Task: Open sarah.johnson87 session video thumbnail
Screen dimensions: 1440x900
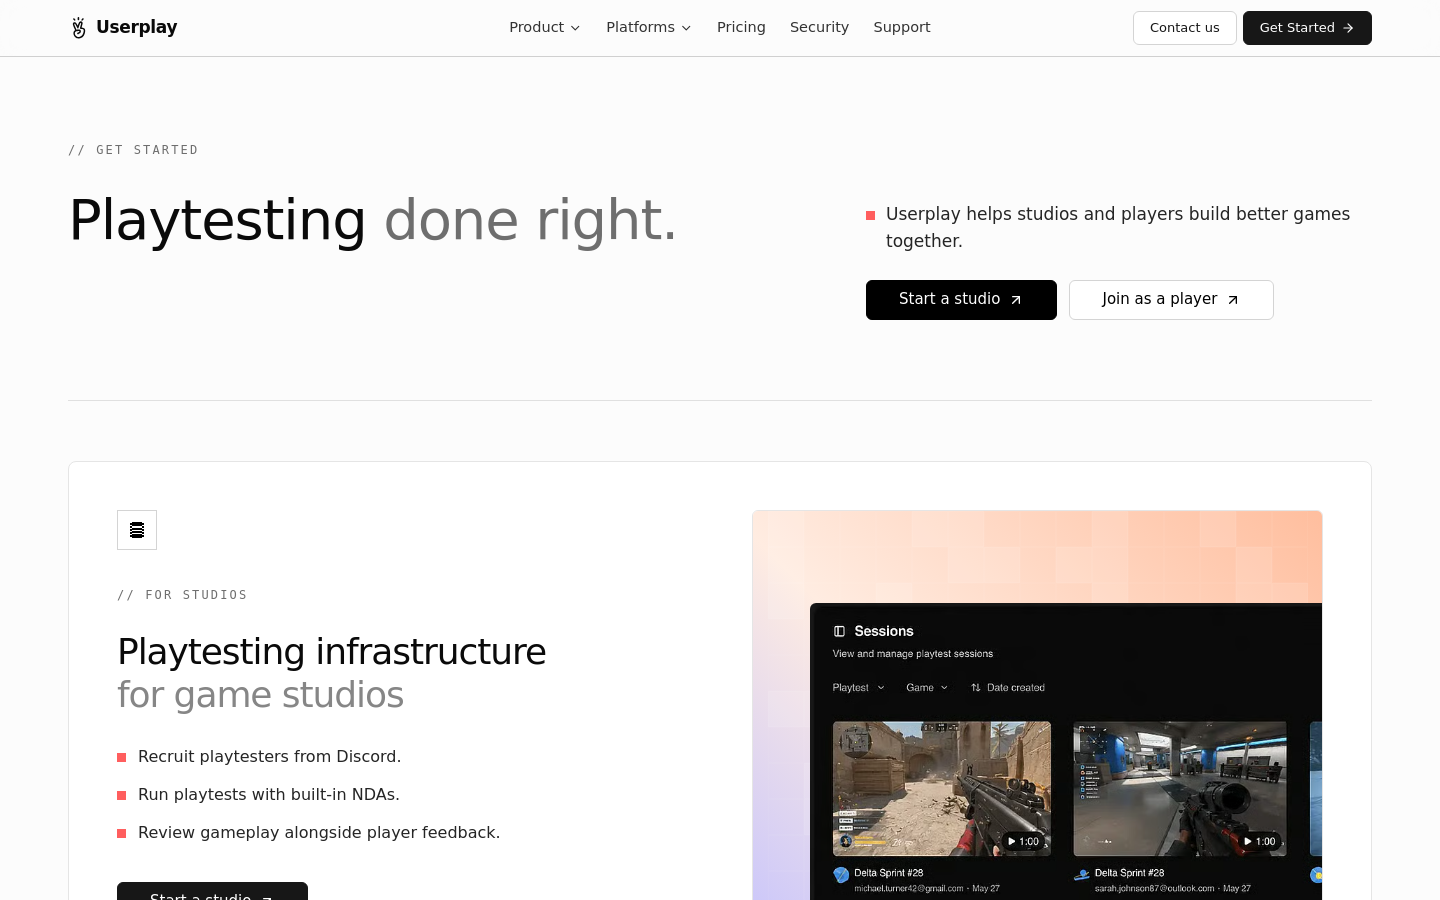Action: (1180, 789)
